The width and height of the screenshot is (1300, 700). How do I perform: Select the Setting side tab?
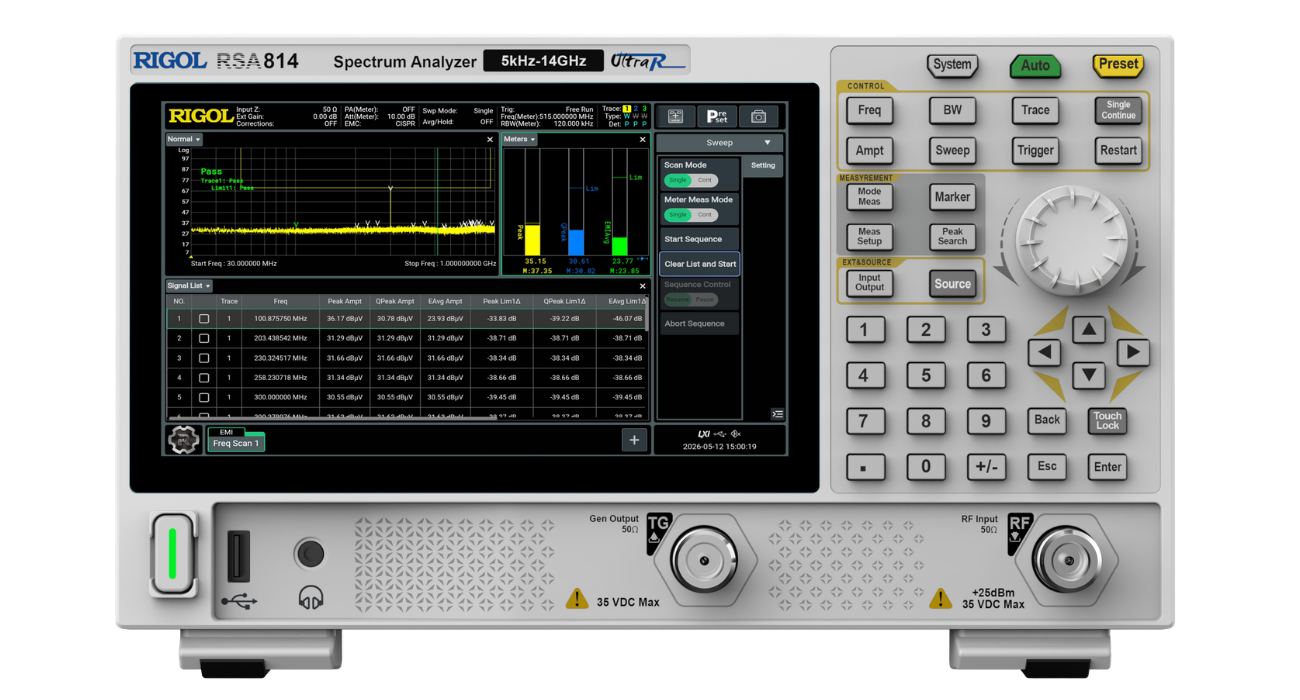(763, 166)
